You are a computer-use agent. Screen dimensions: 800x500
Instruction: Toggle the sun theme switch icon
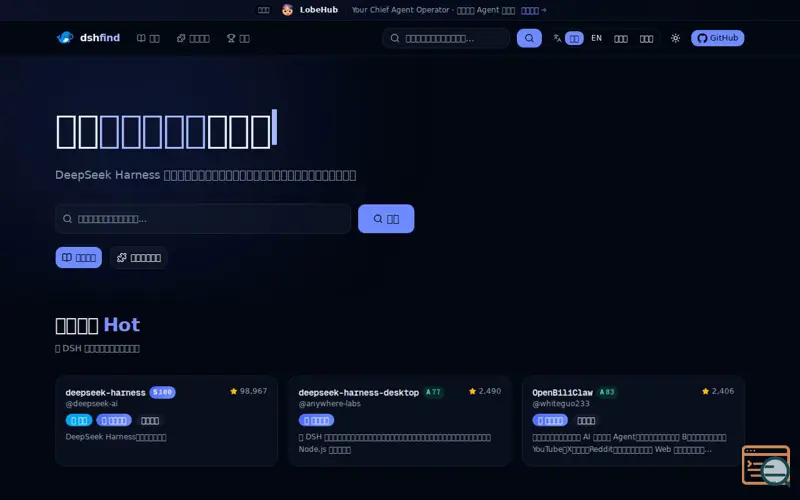(x=676, y=38)
